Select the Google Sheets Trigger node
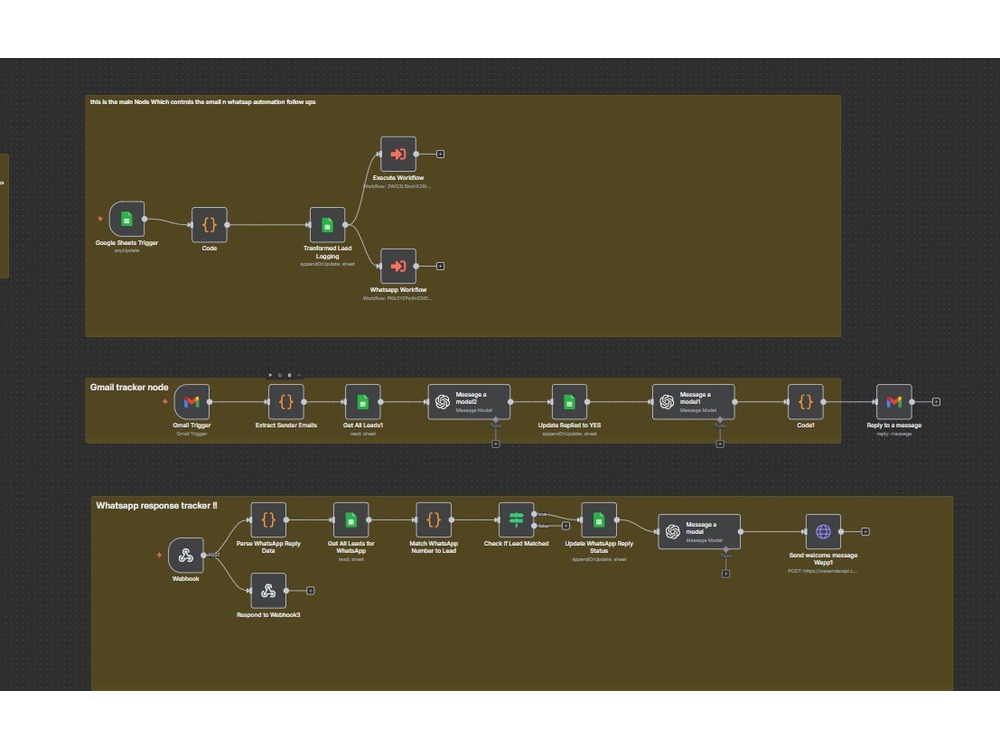The height and width of the screenshot is (750, 1000). 126,219
